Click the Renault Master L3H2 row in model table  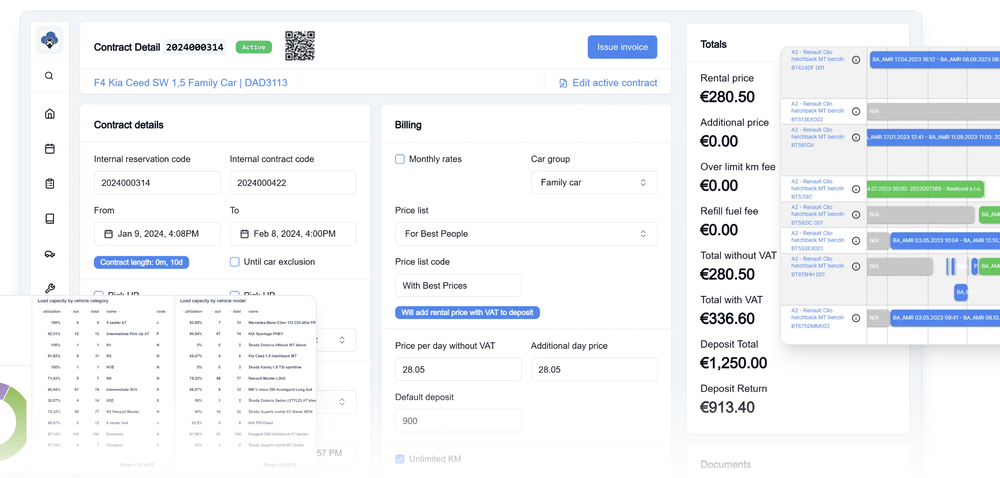pyautogui.click(x=248, y=377)
